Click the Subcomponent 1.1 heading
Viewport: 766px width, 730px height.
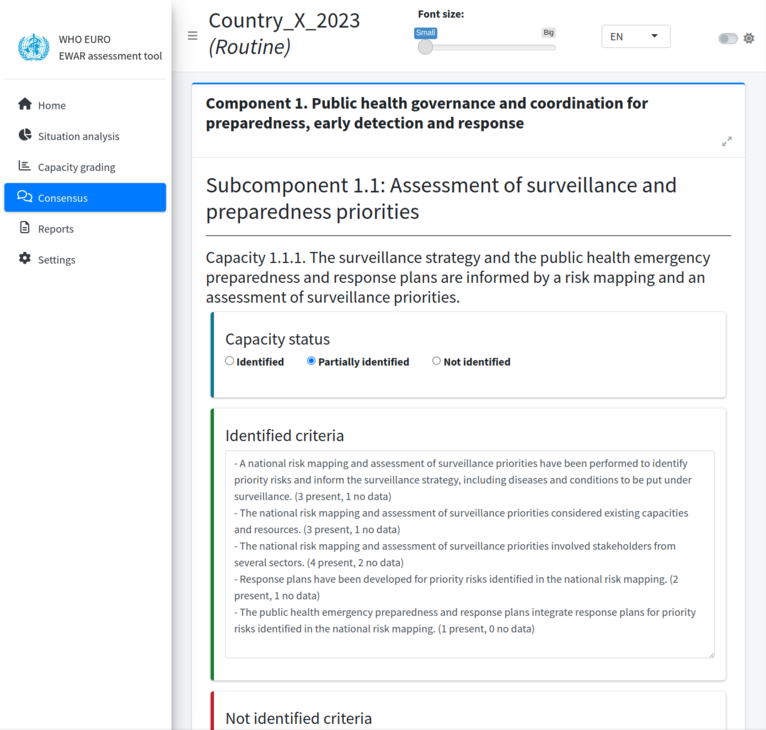pos(441,198)
